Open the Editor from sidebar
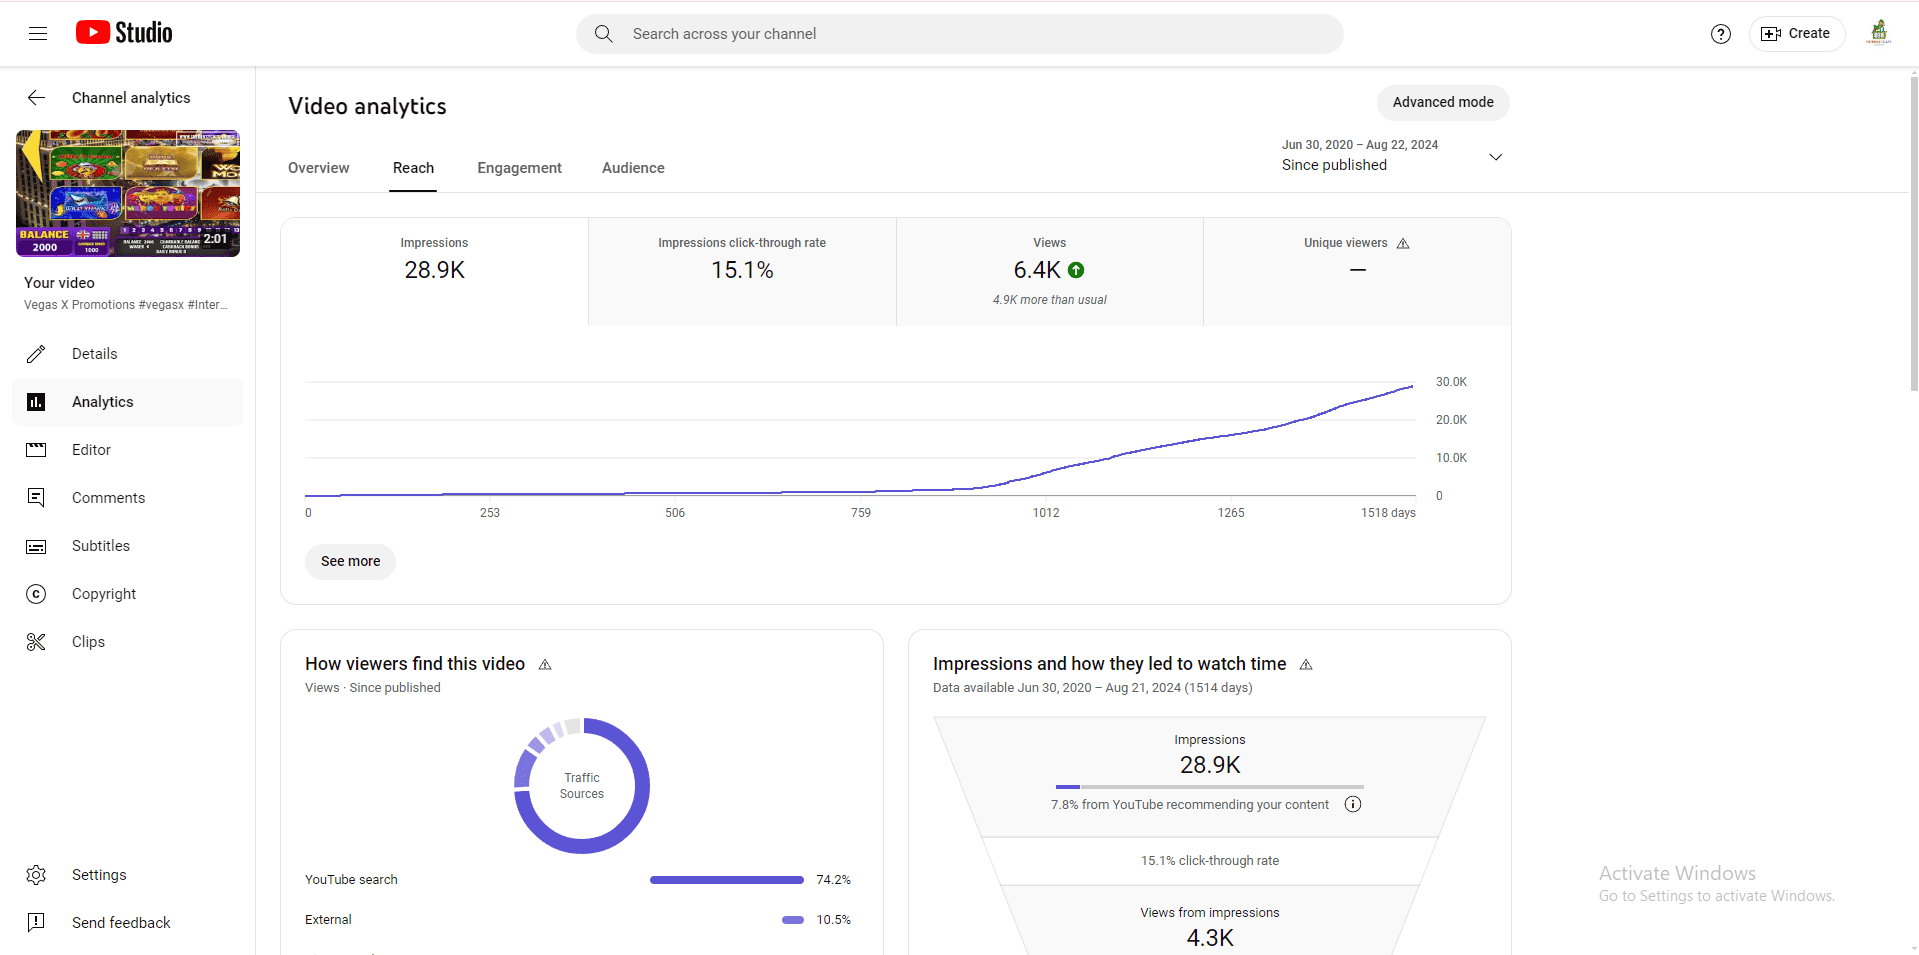This screenshot has width=1919, height=955. click(91, 450)
